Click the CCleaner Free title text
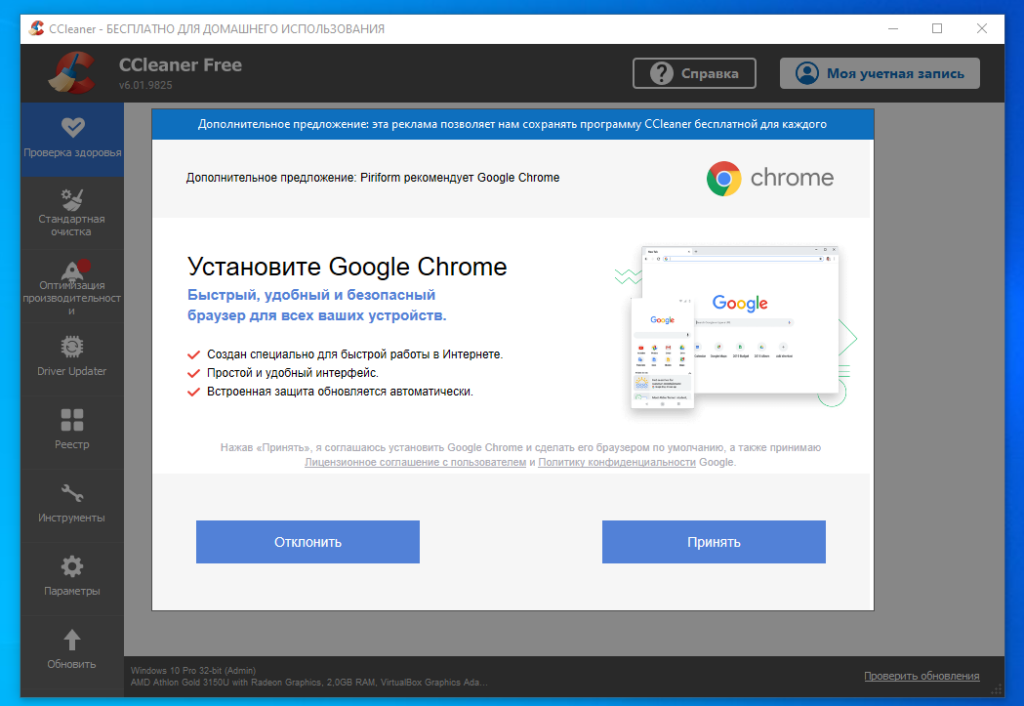This screenshot has height=706, width=1024. point(180,65)
